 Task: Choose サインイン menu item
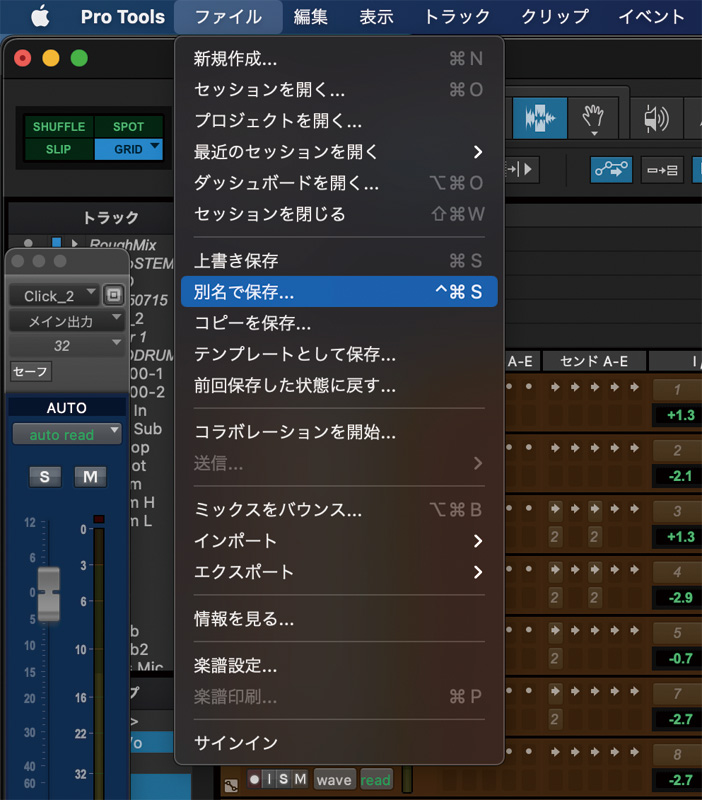coord(339,743)
